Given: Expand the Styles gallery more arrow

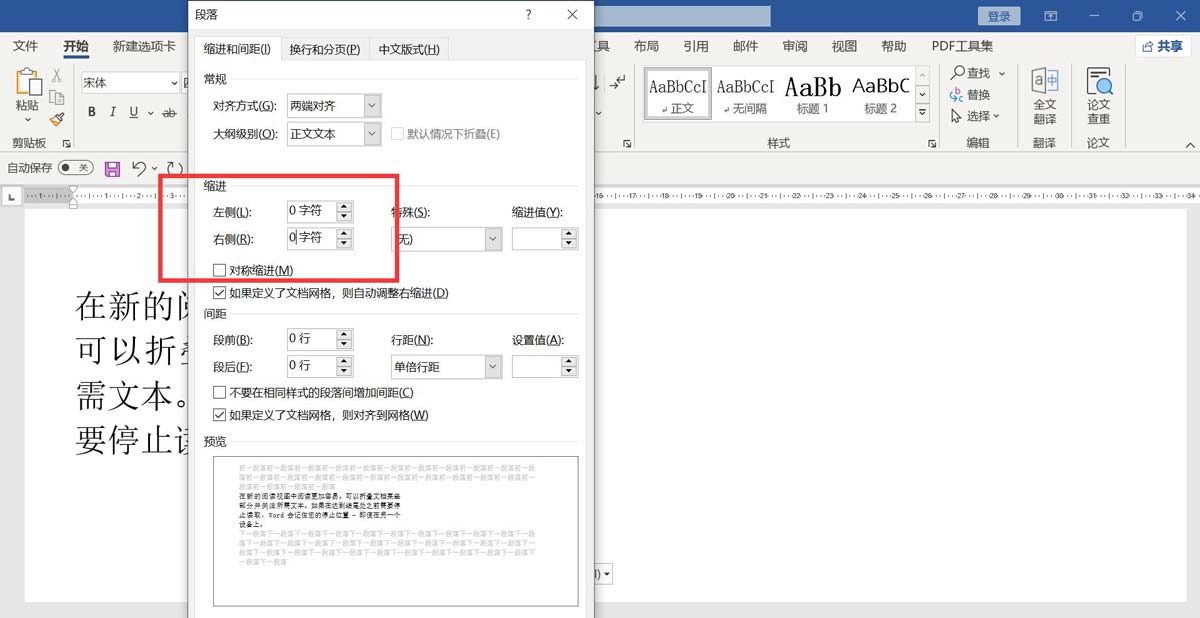Looking at the screenshot, I should [x=923, y=114].
